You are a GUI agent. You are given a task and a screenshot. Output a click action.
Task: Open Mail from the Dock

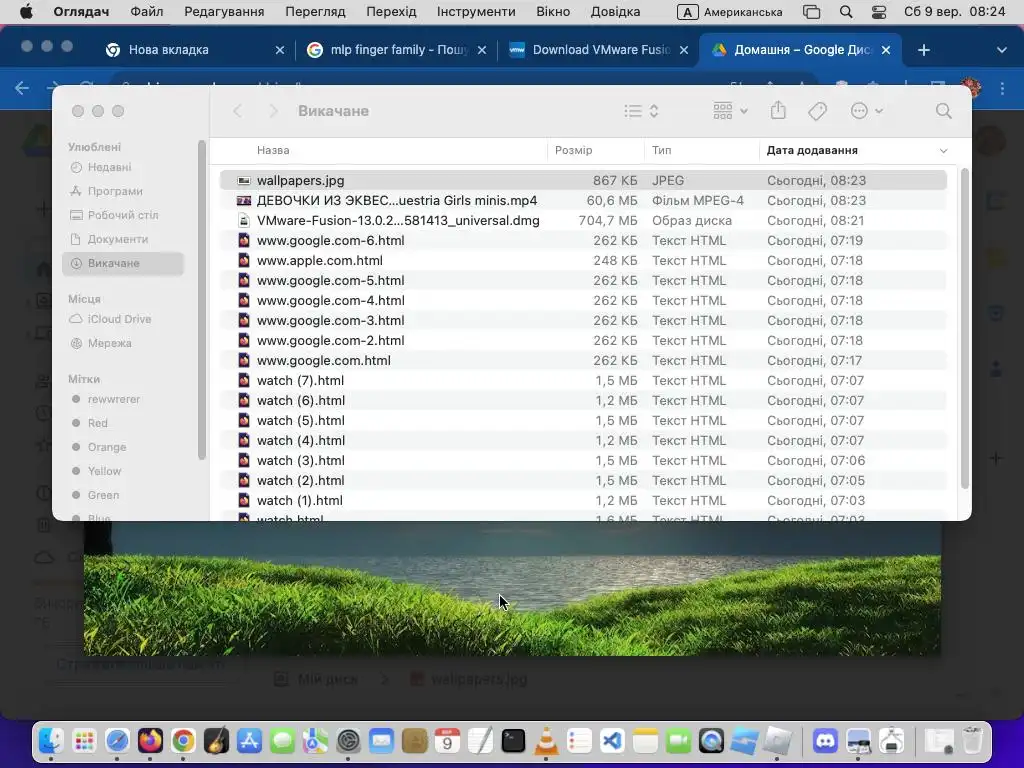(381, 741)
